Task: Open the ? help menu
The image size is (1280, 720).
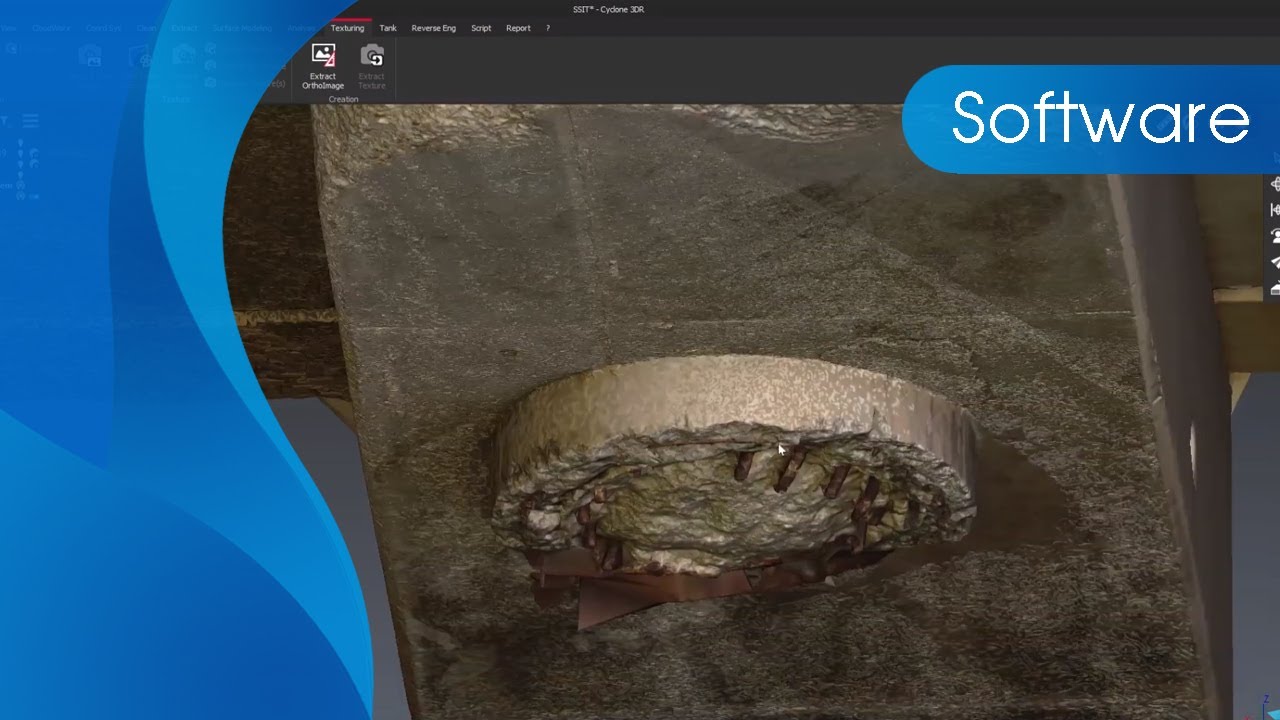Action: coord(548,28)
